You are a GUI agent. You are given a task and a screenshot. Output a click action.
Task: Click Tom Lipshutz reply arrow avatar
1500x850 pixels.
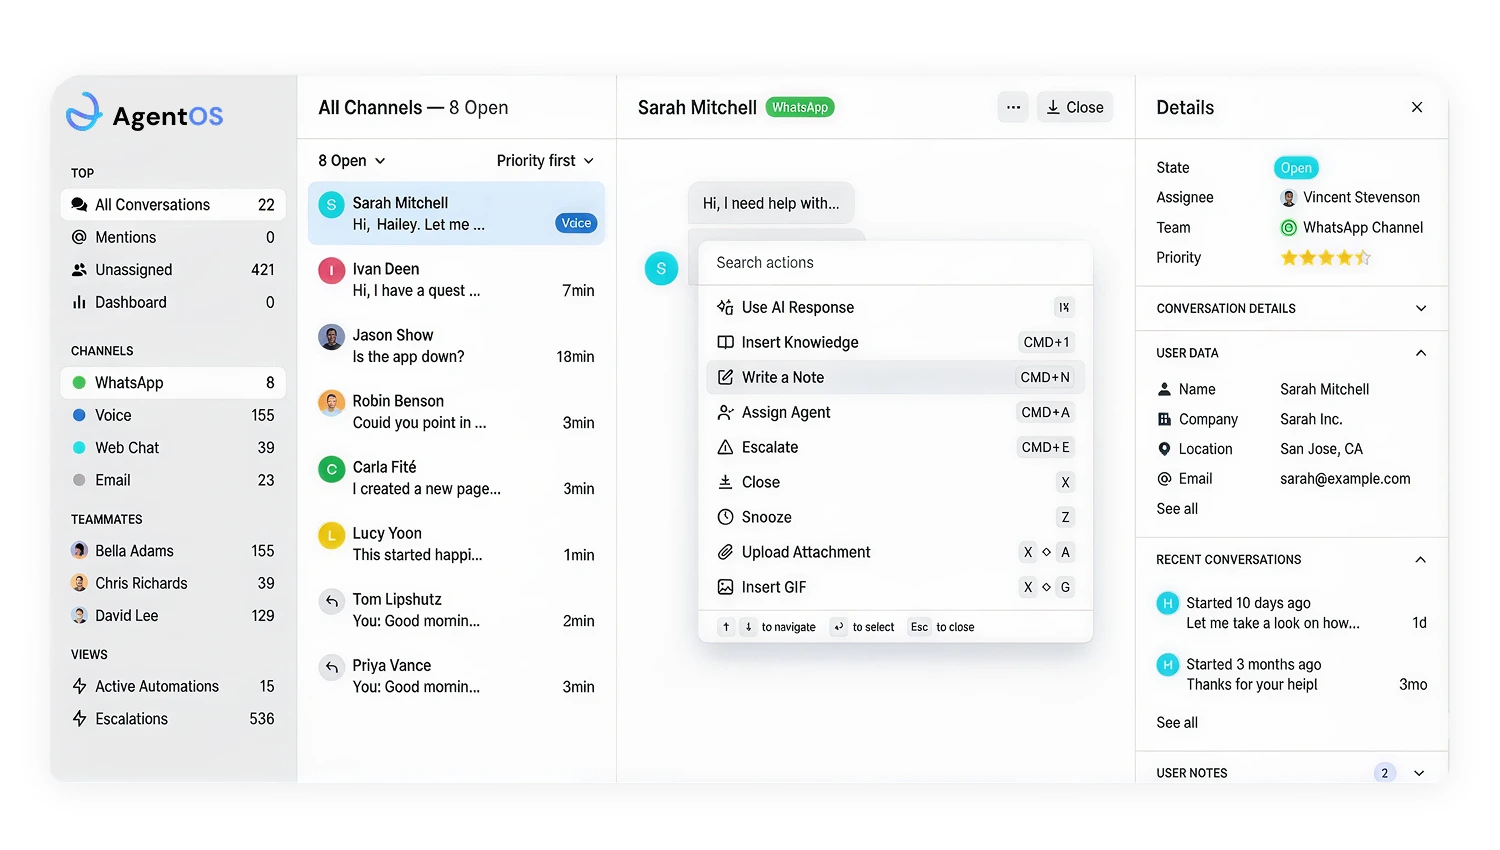(x=331, y=601)
